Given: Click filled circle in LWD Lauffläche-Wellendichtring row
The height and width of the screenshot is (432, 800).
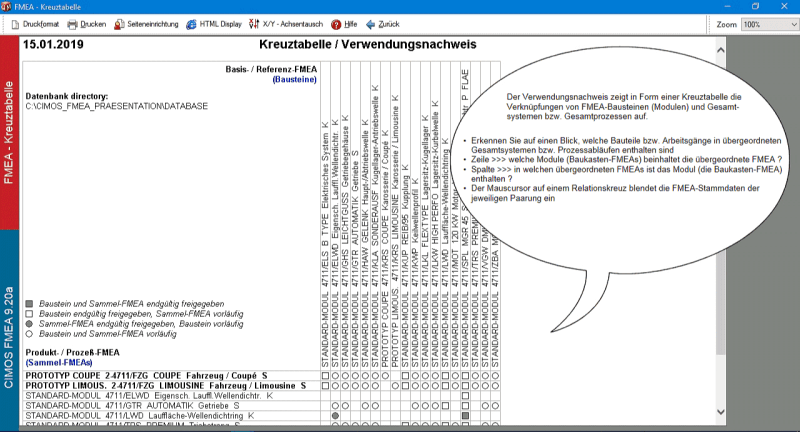Looking at the screenshot, I should tap(335, 415).
